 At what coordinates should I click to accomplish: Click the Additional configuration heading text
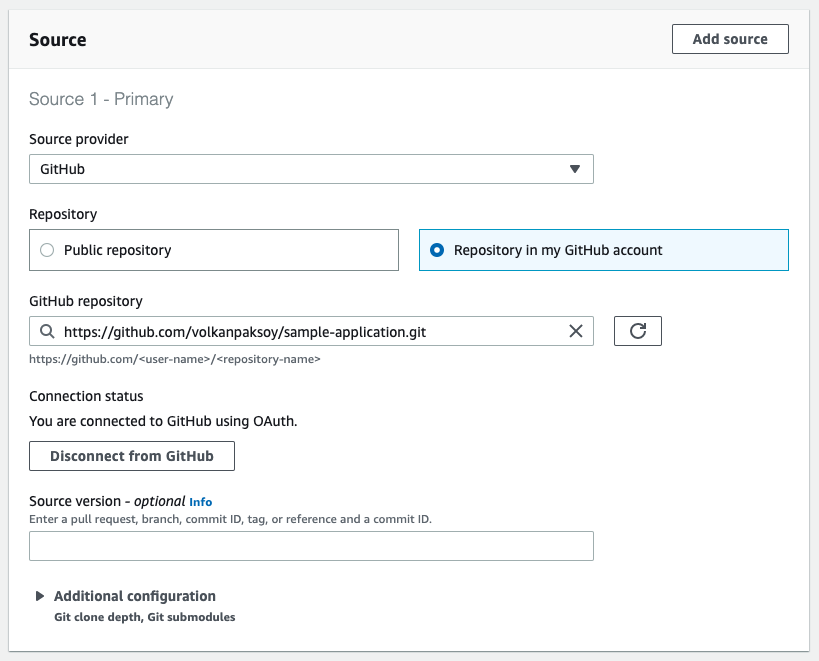[x=135, y=596]
